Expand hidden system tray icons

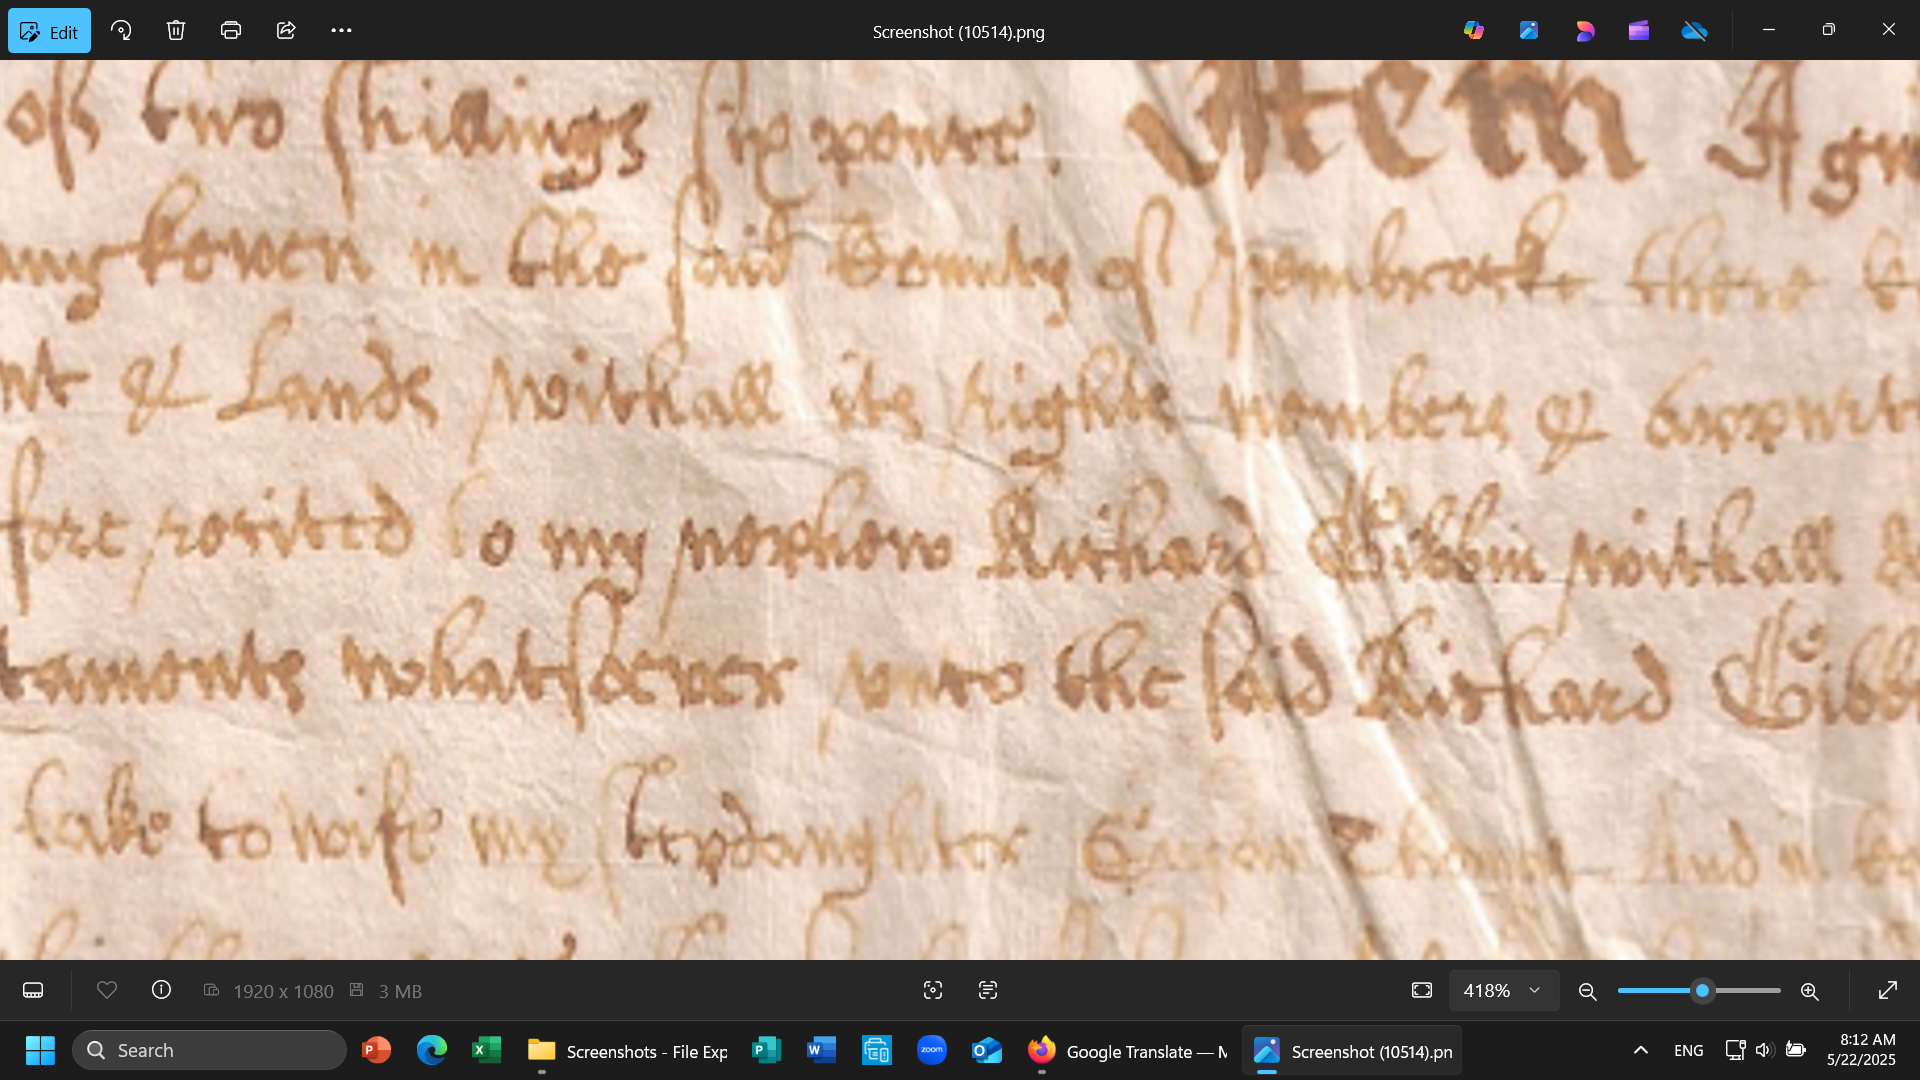(1640, 1050)
